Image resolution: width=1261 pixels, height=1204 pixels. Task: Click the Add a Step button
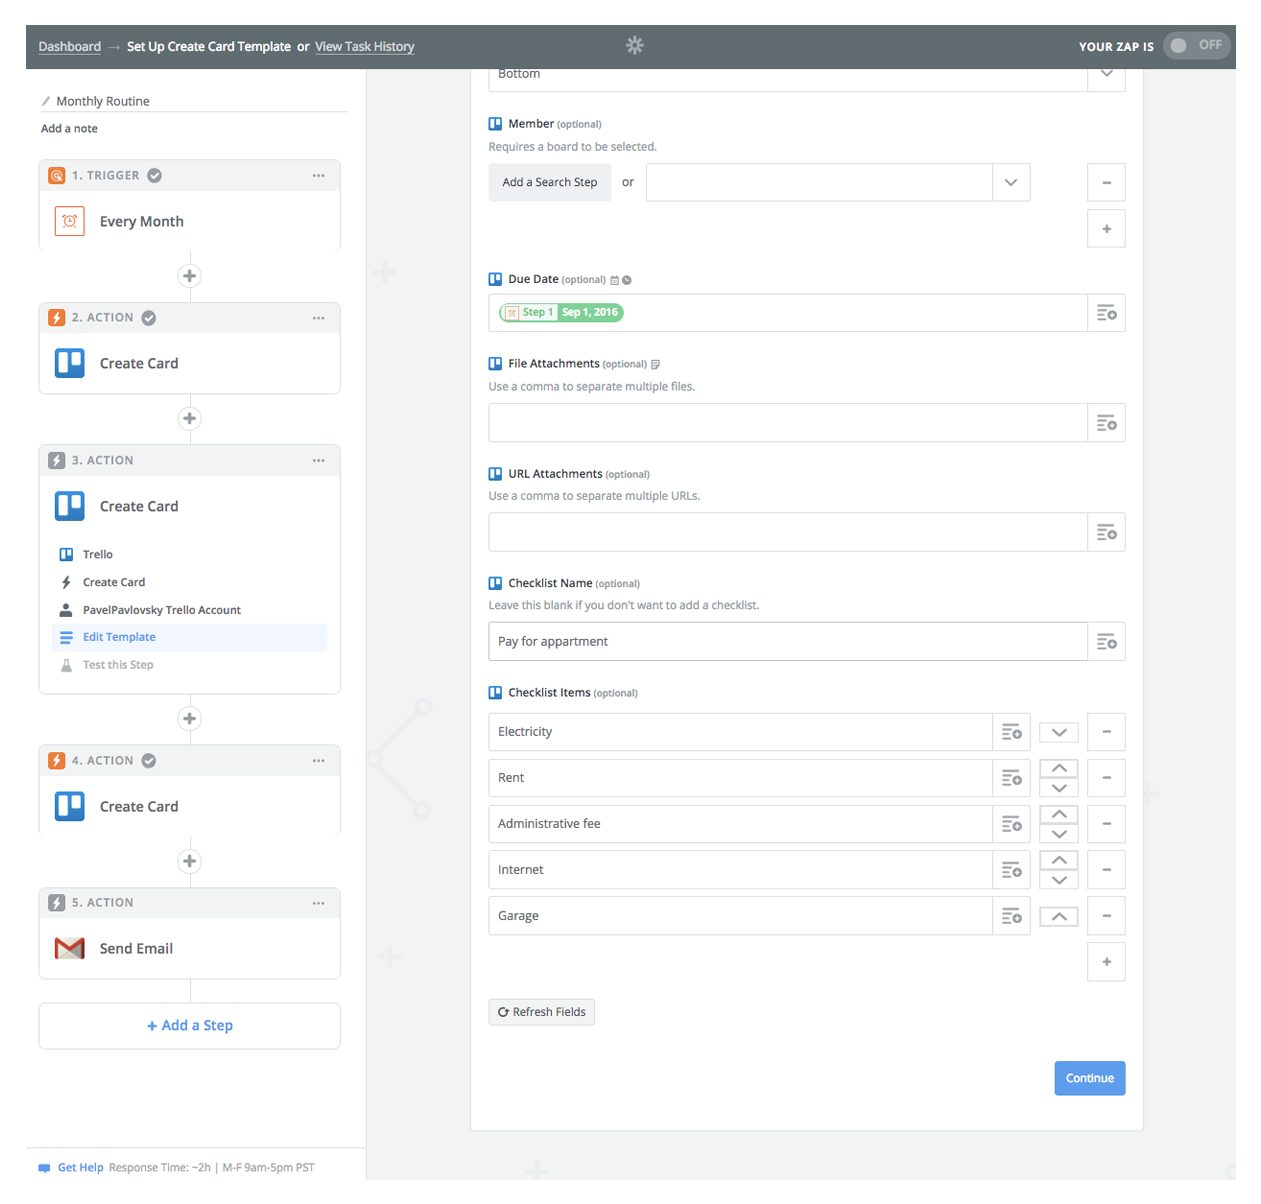coord(190,1026)
